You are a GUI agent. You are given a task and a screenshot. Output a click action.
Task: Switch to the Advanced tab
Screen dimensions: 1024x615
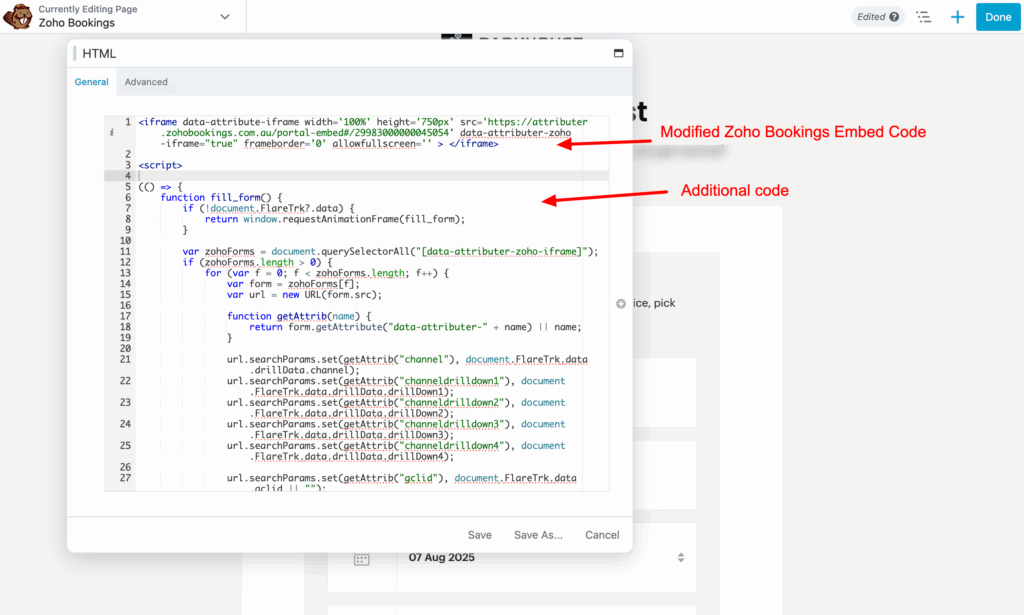(x=146, y=82)
